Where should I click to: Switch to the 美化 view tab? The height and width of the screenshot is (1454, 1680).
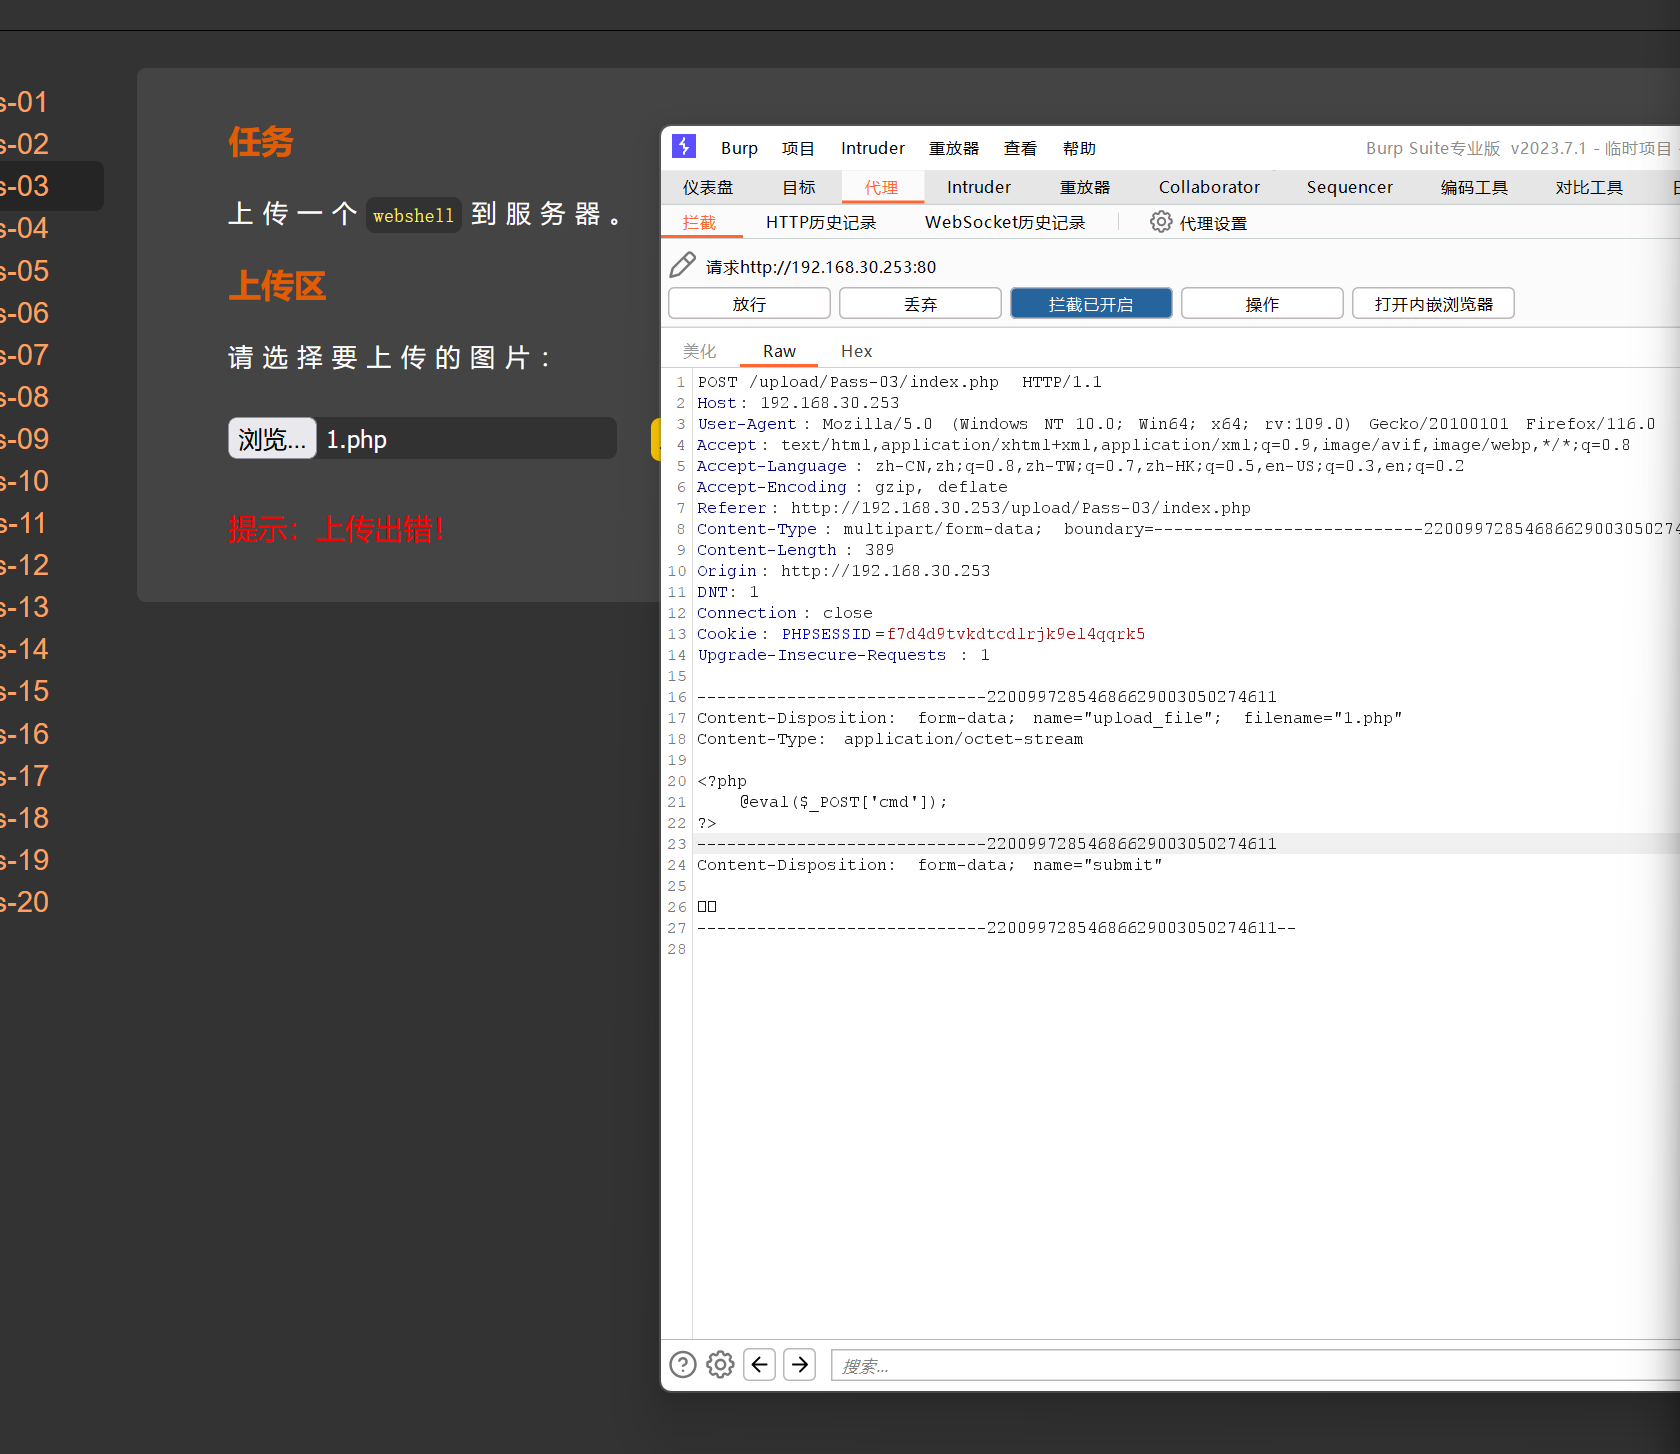click(x=699, y=351)
